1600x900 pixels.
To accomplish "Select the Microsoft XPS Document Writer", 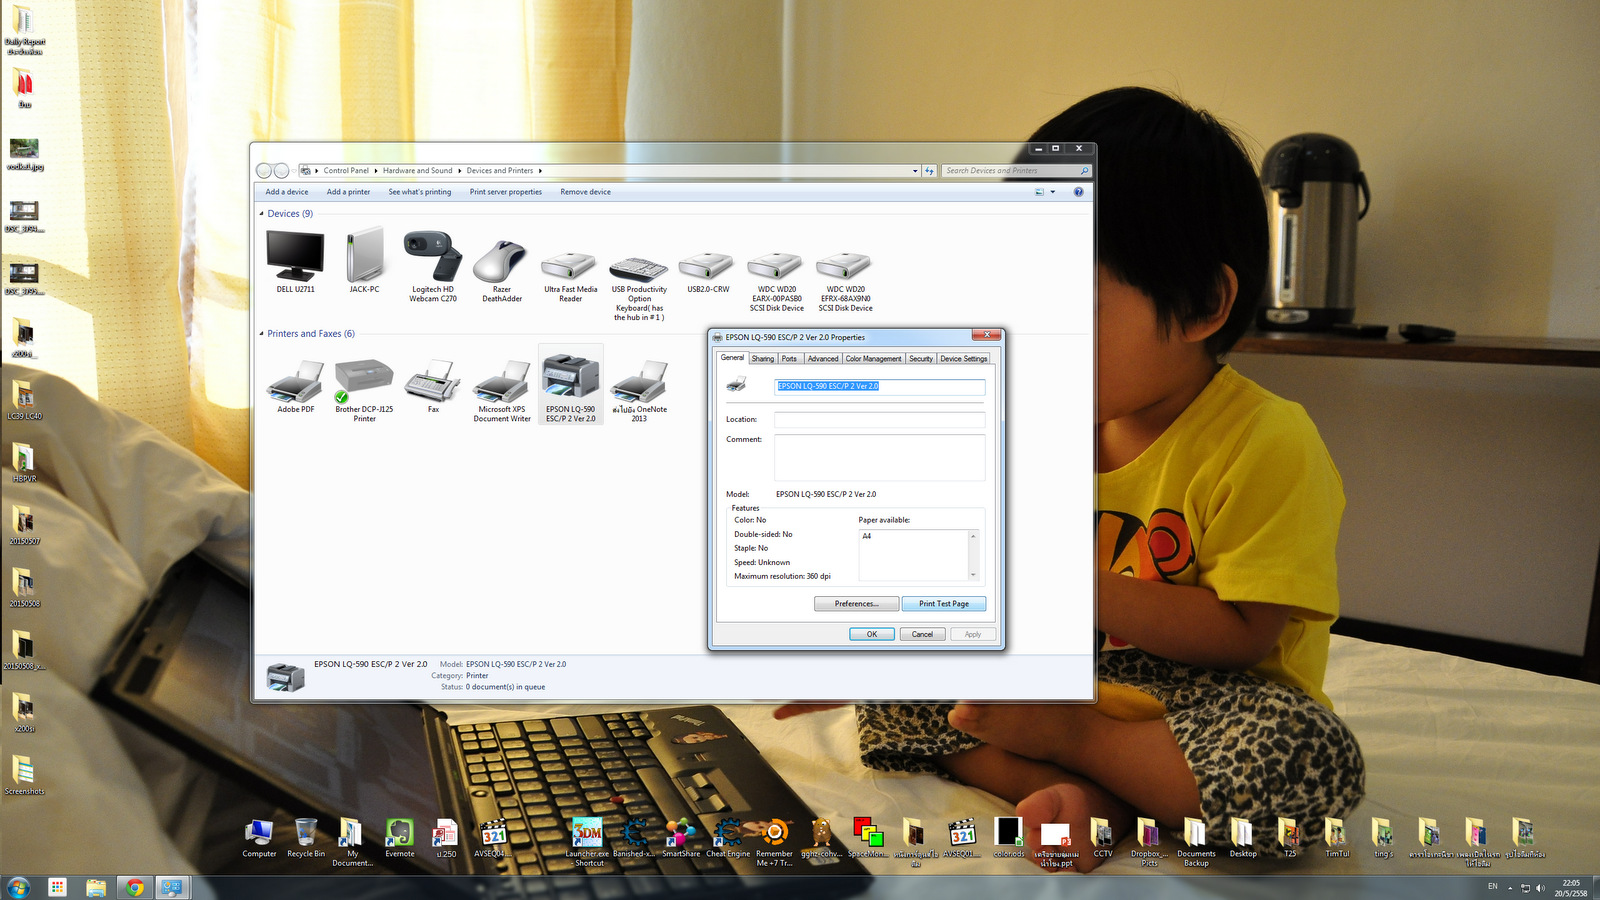I will [x=501, y=390].
